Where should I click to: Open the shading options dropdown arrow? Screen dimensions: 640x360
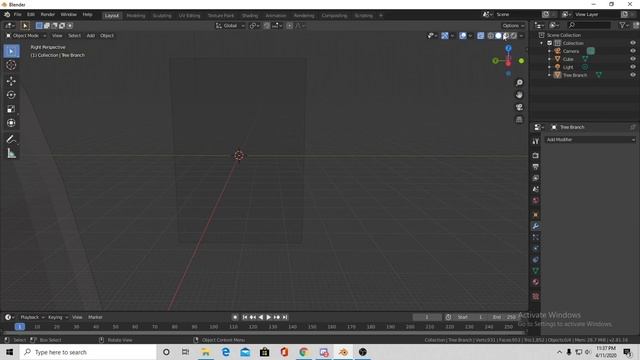click(x=522, y=36)
